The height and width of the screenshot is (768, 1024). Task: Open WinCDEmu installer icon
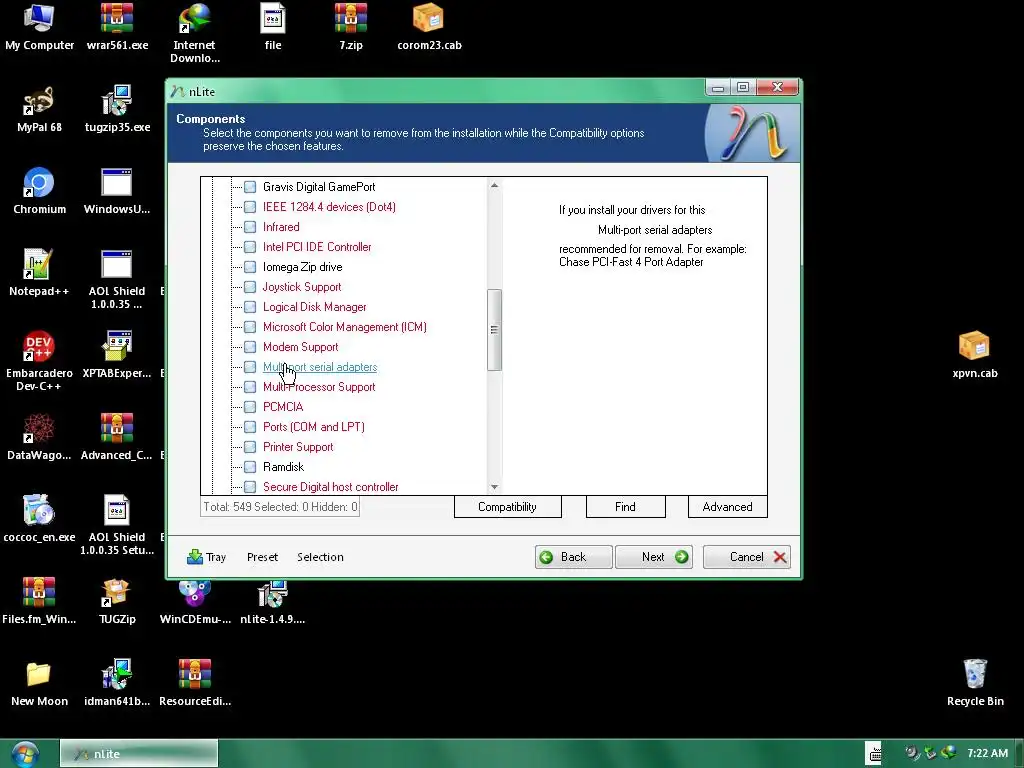tap(195, 603)
